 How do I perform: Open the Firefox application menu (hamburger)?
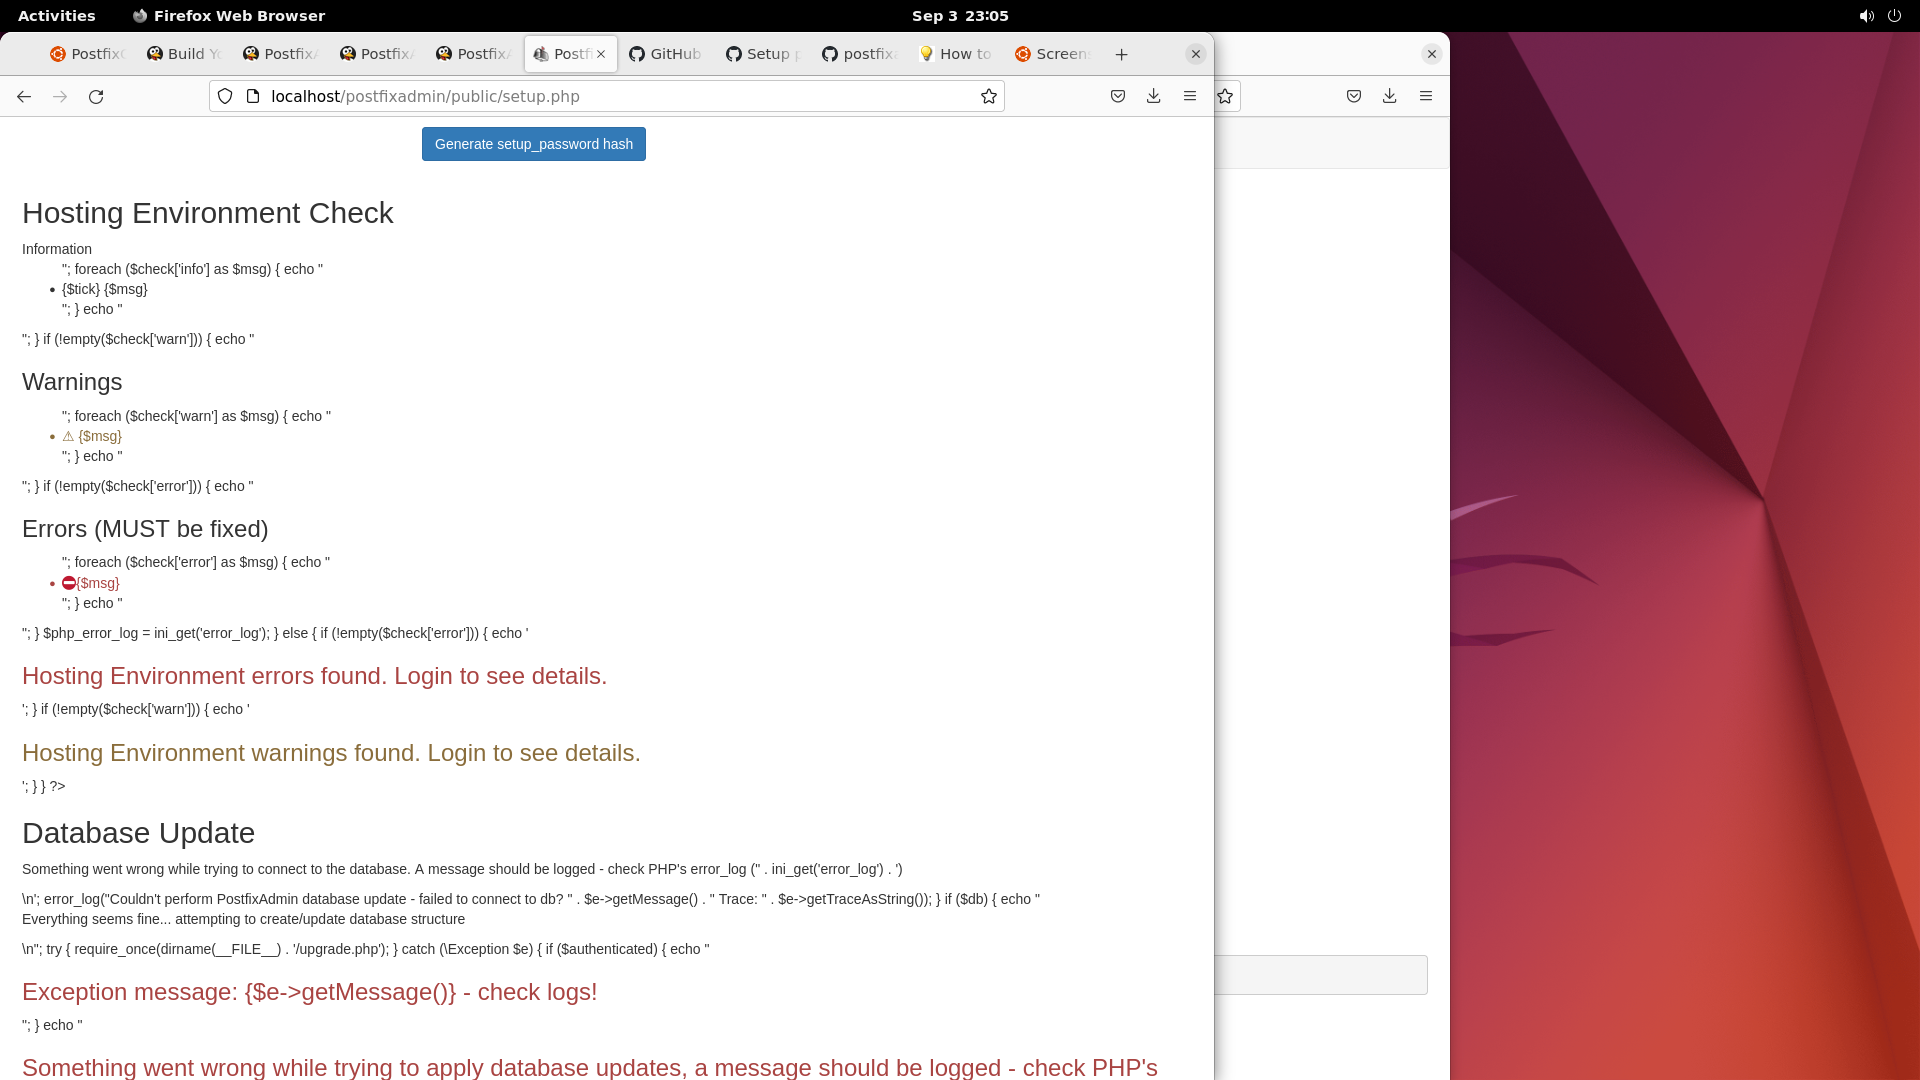(x=1190, y=97)
